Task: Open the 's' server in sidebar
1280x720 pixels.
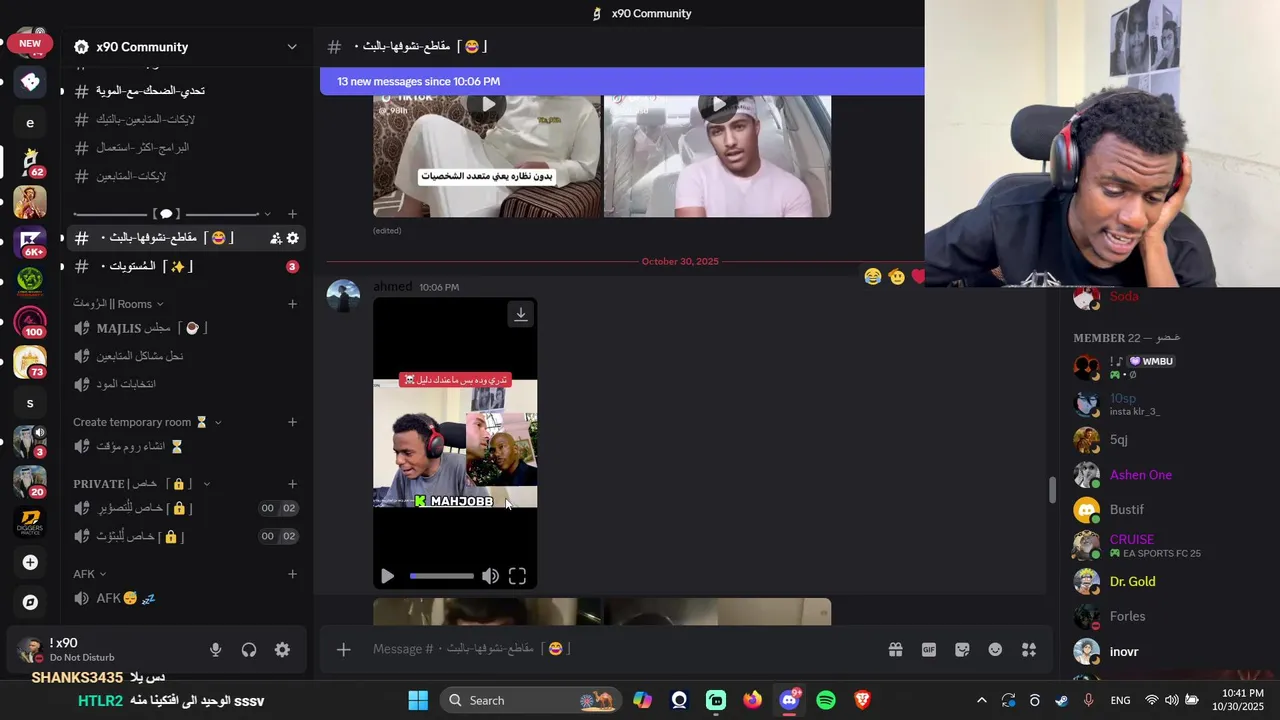Action: pyautogui.click(x=30, y=402)
